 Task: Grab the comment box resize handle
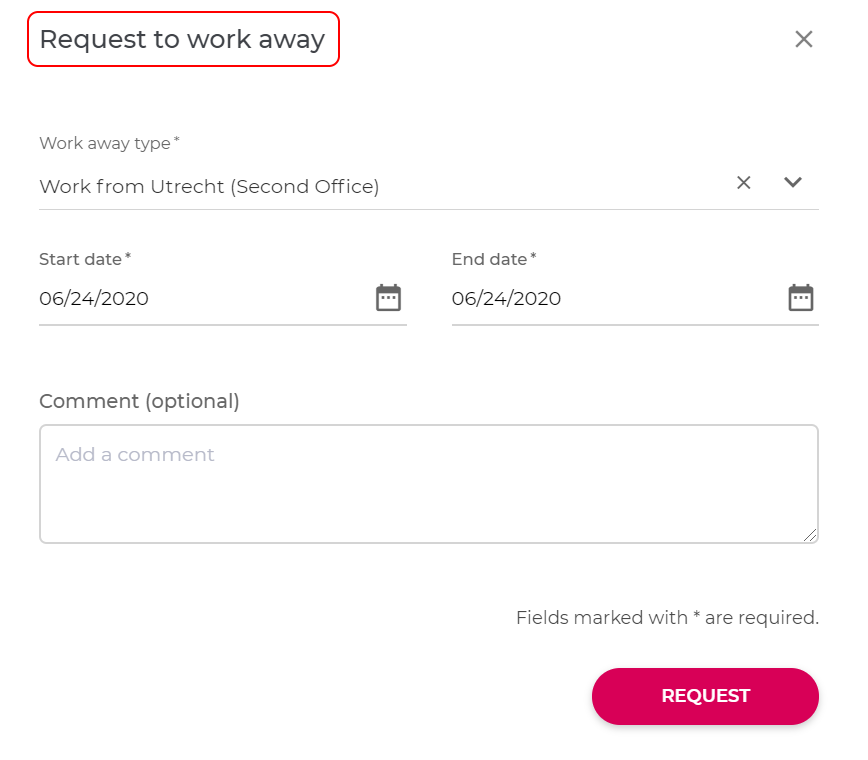pyautogui.click(x=810, y=535)
